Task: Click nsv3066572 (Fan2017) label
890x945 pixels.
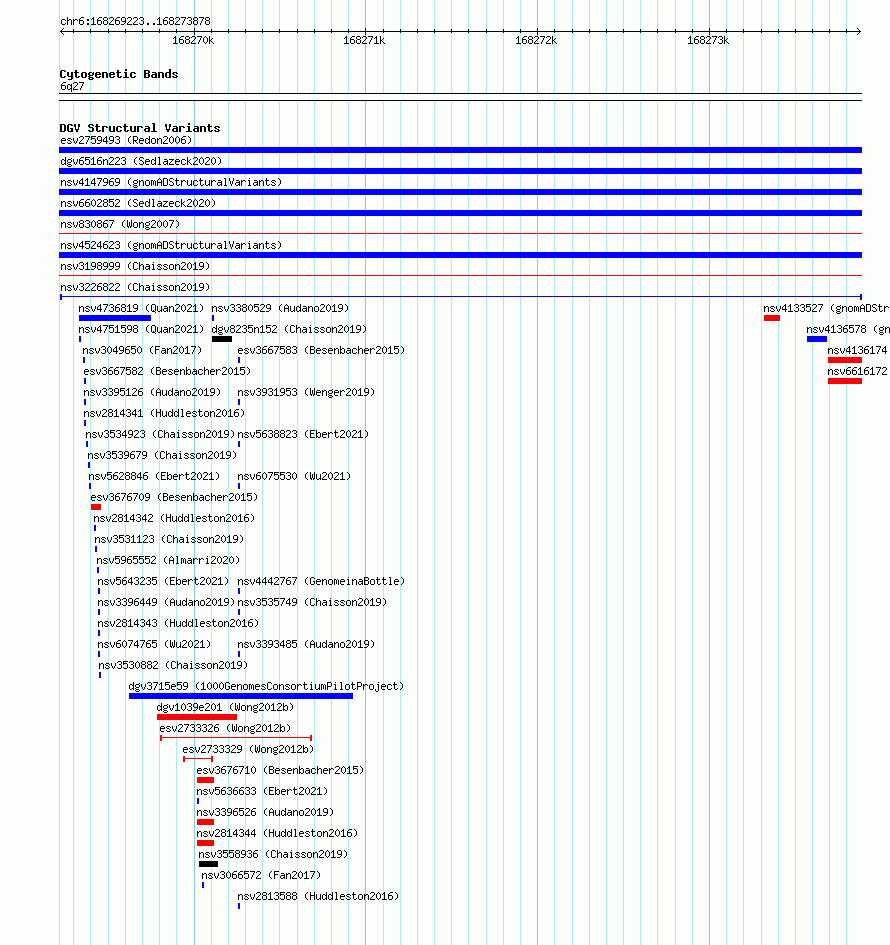Action: tap(261, 876)
